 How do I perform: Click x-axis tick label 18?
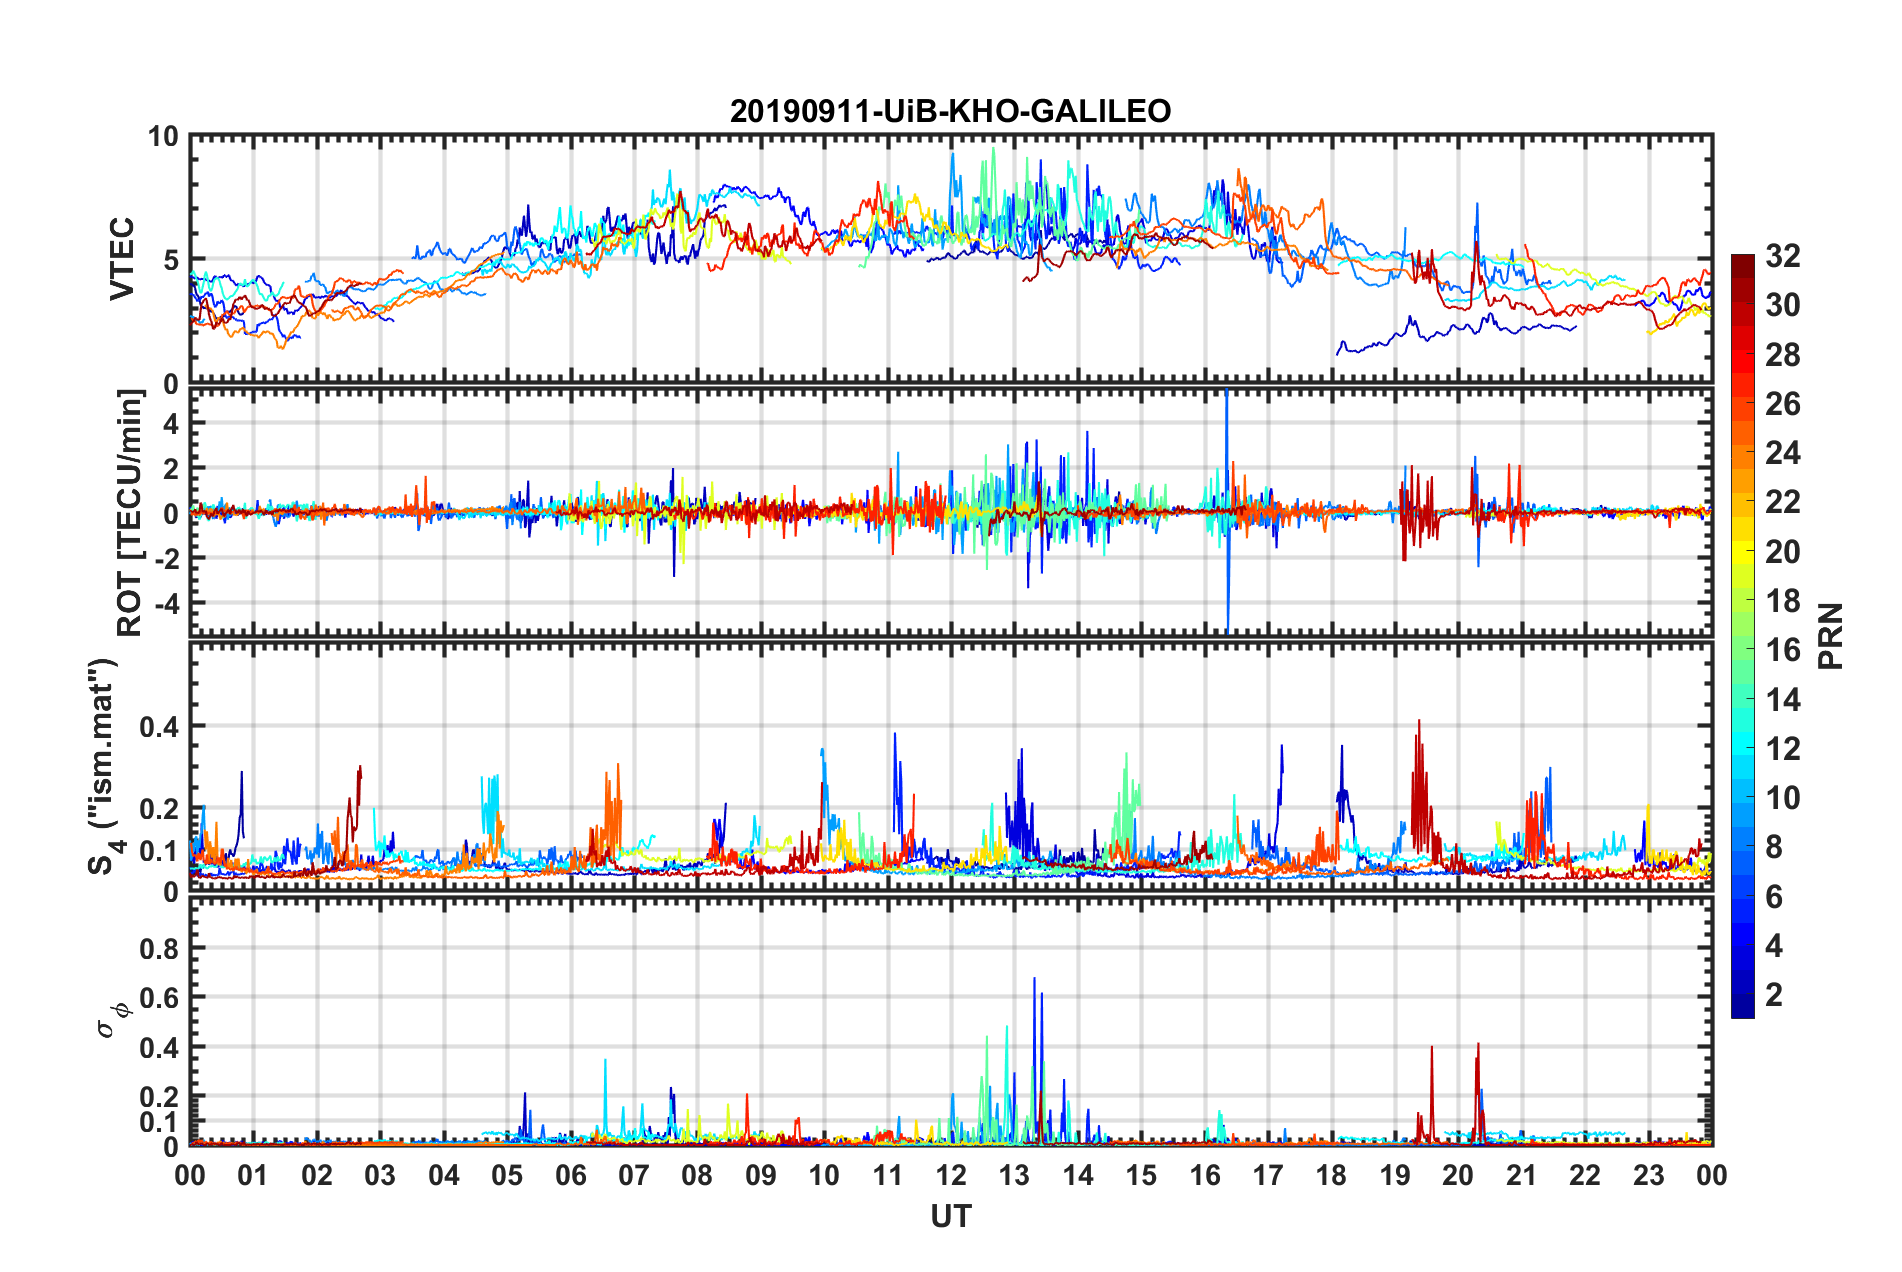click(1331, 1175)
